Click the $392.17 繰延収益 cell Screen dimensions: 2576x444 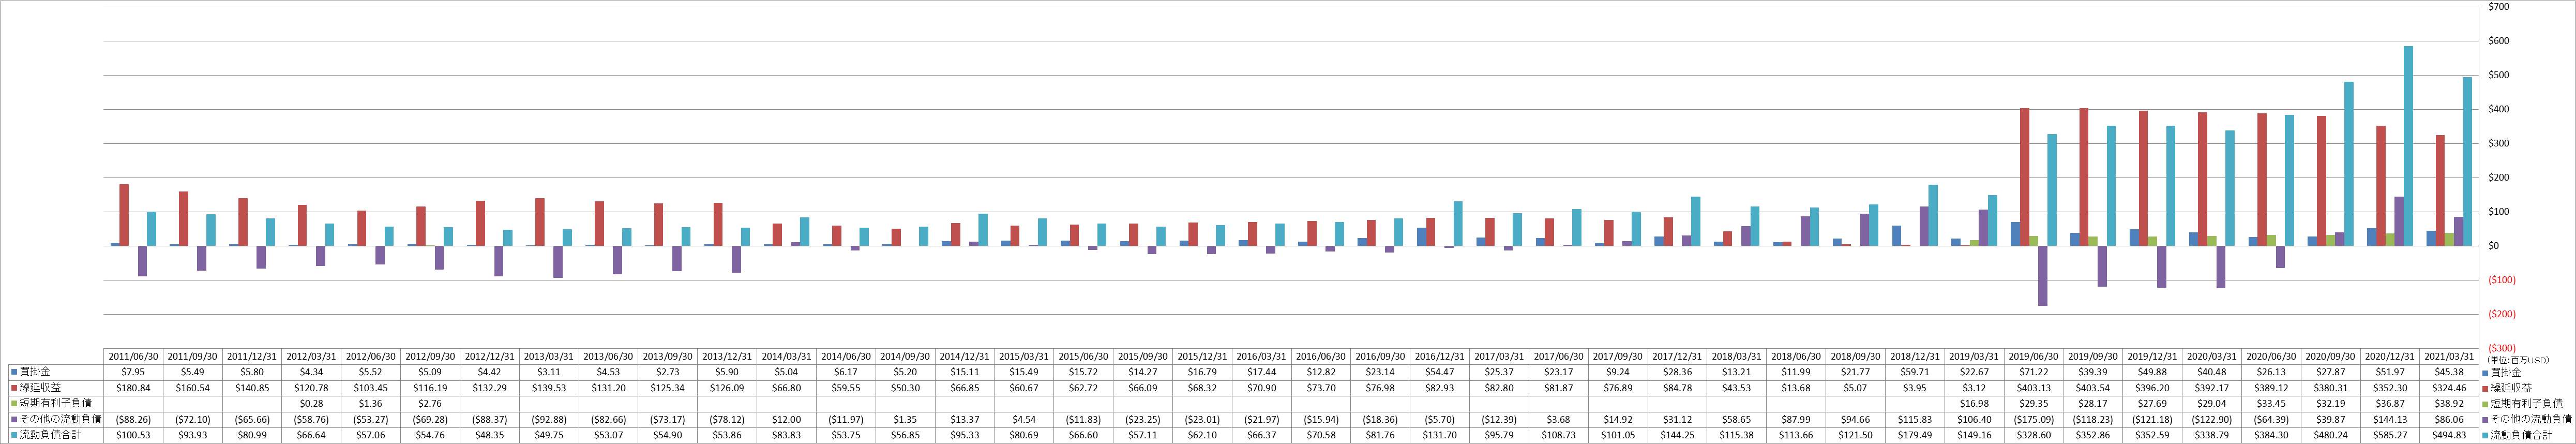click(2212, 388)
